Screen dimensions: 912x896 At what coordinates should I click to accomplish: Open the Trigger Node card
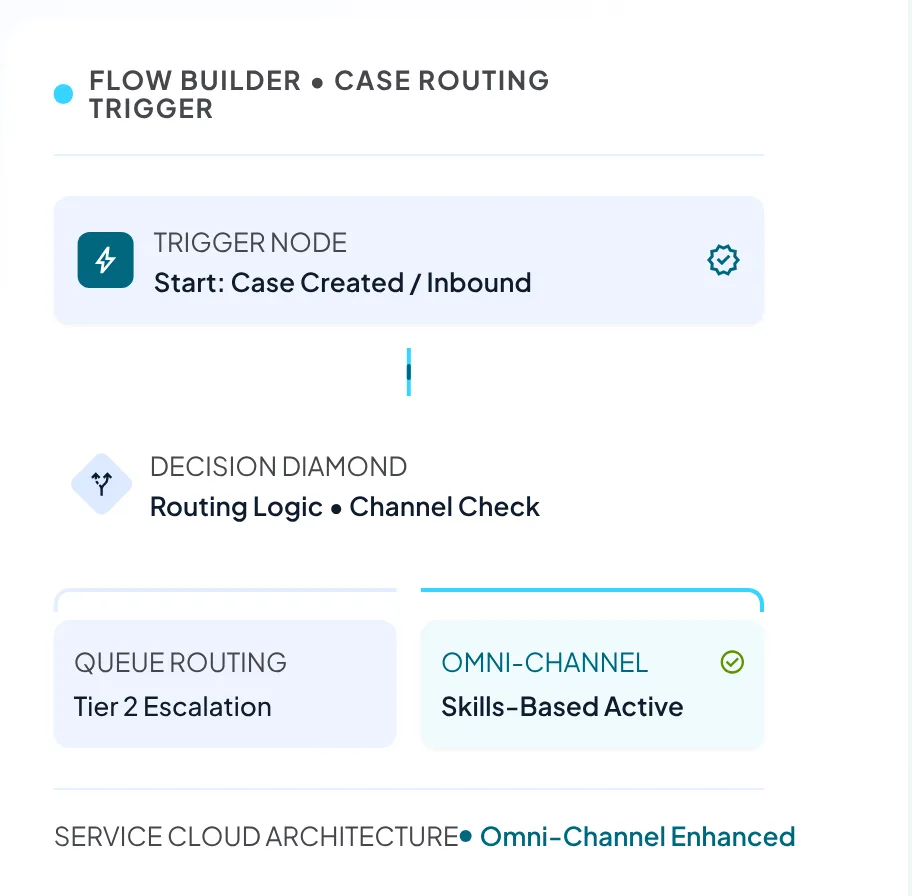coord(408,261)
